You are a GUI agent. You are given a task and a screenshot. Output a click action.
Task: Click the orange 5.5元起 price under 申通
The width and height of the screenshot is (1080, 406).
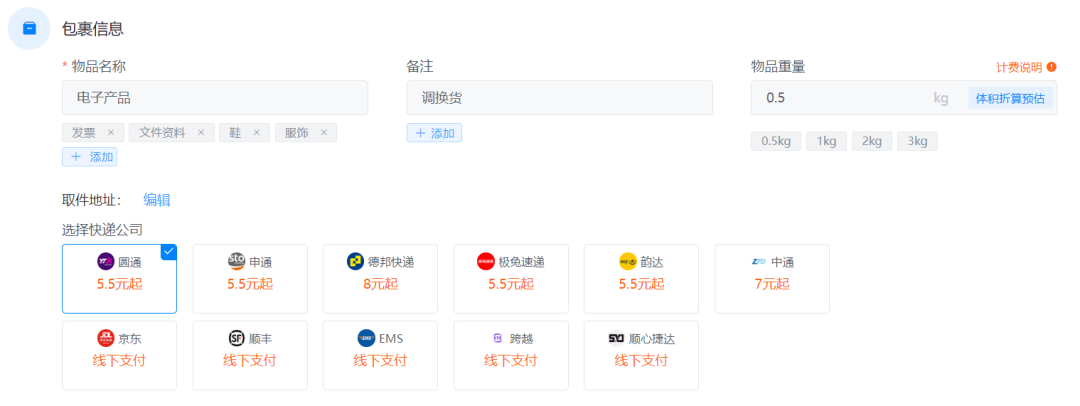point(250,284)
